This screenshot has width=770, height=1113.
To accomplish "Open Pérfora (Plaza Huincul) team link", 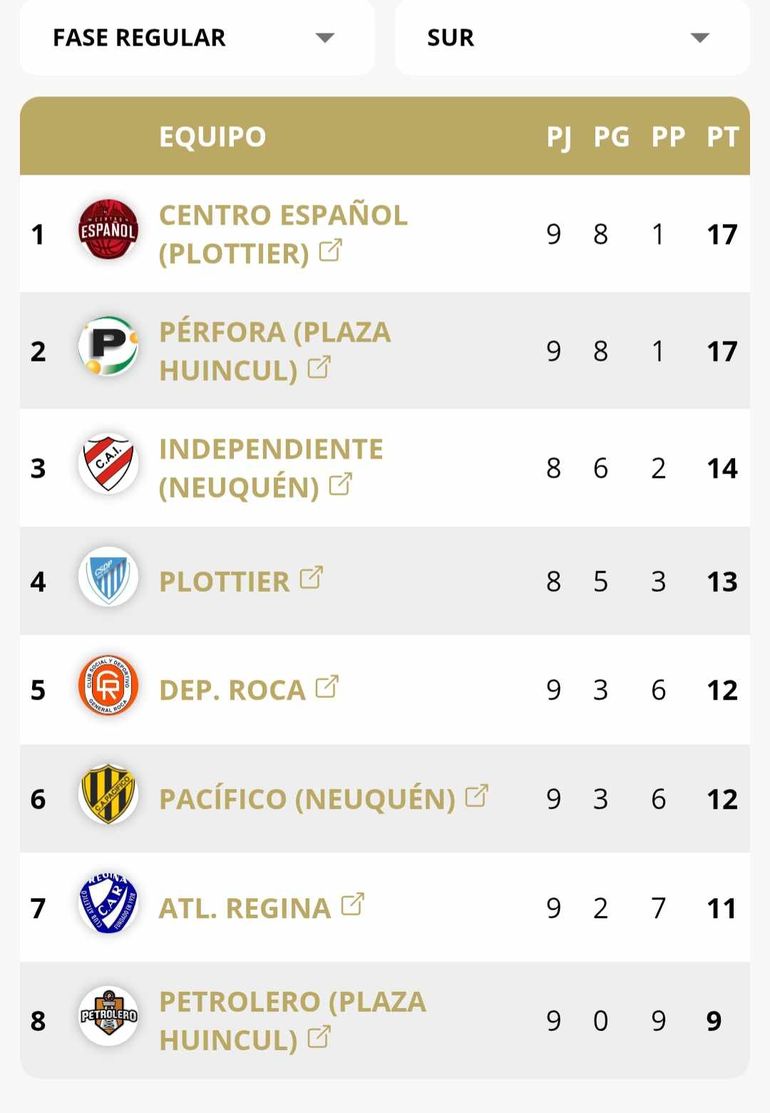I will pyautogui.click(x=274, y=350).
